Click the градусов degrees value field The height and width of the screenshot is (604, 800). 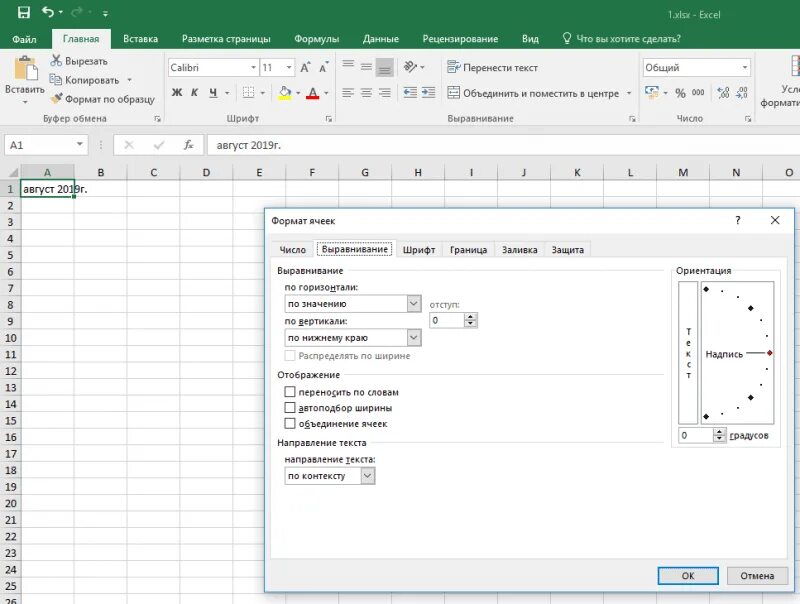pyautogui.click(x=695, y=435)
